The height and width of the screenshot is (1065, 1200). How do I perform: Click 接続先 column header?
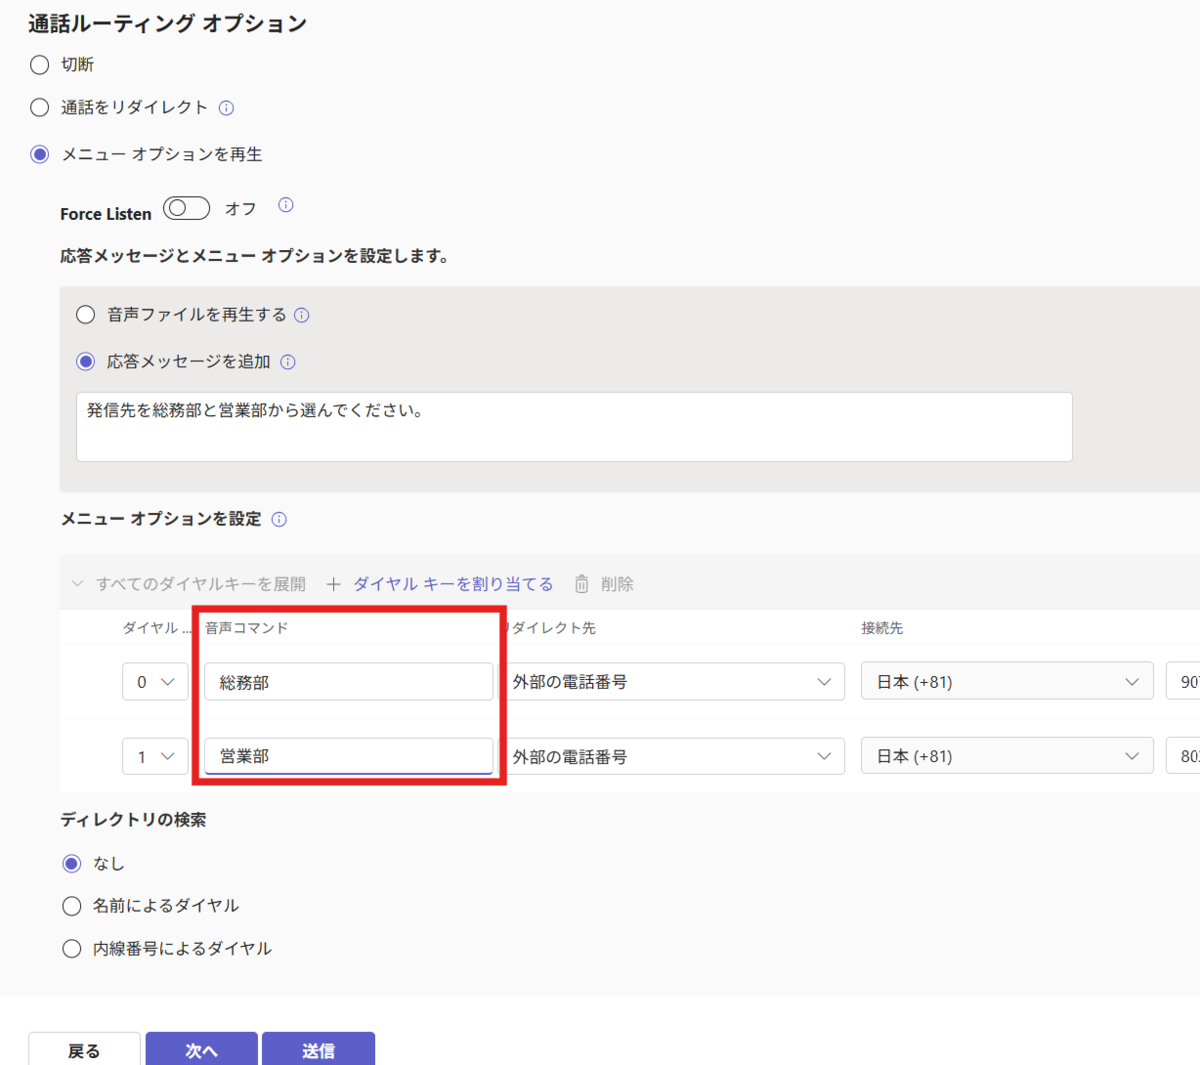coord(882,628)
